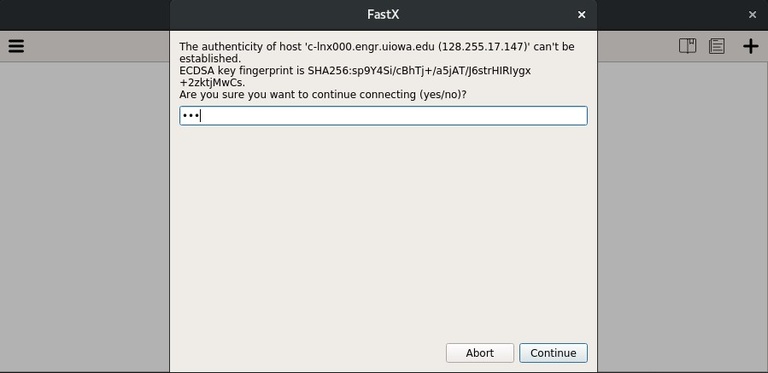This screenshot has width=768, height=373.
Task: Click the hostname c-lnx000.engr.uiowa.edu in message
Action: 370,47
